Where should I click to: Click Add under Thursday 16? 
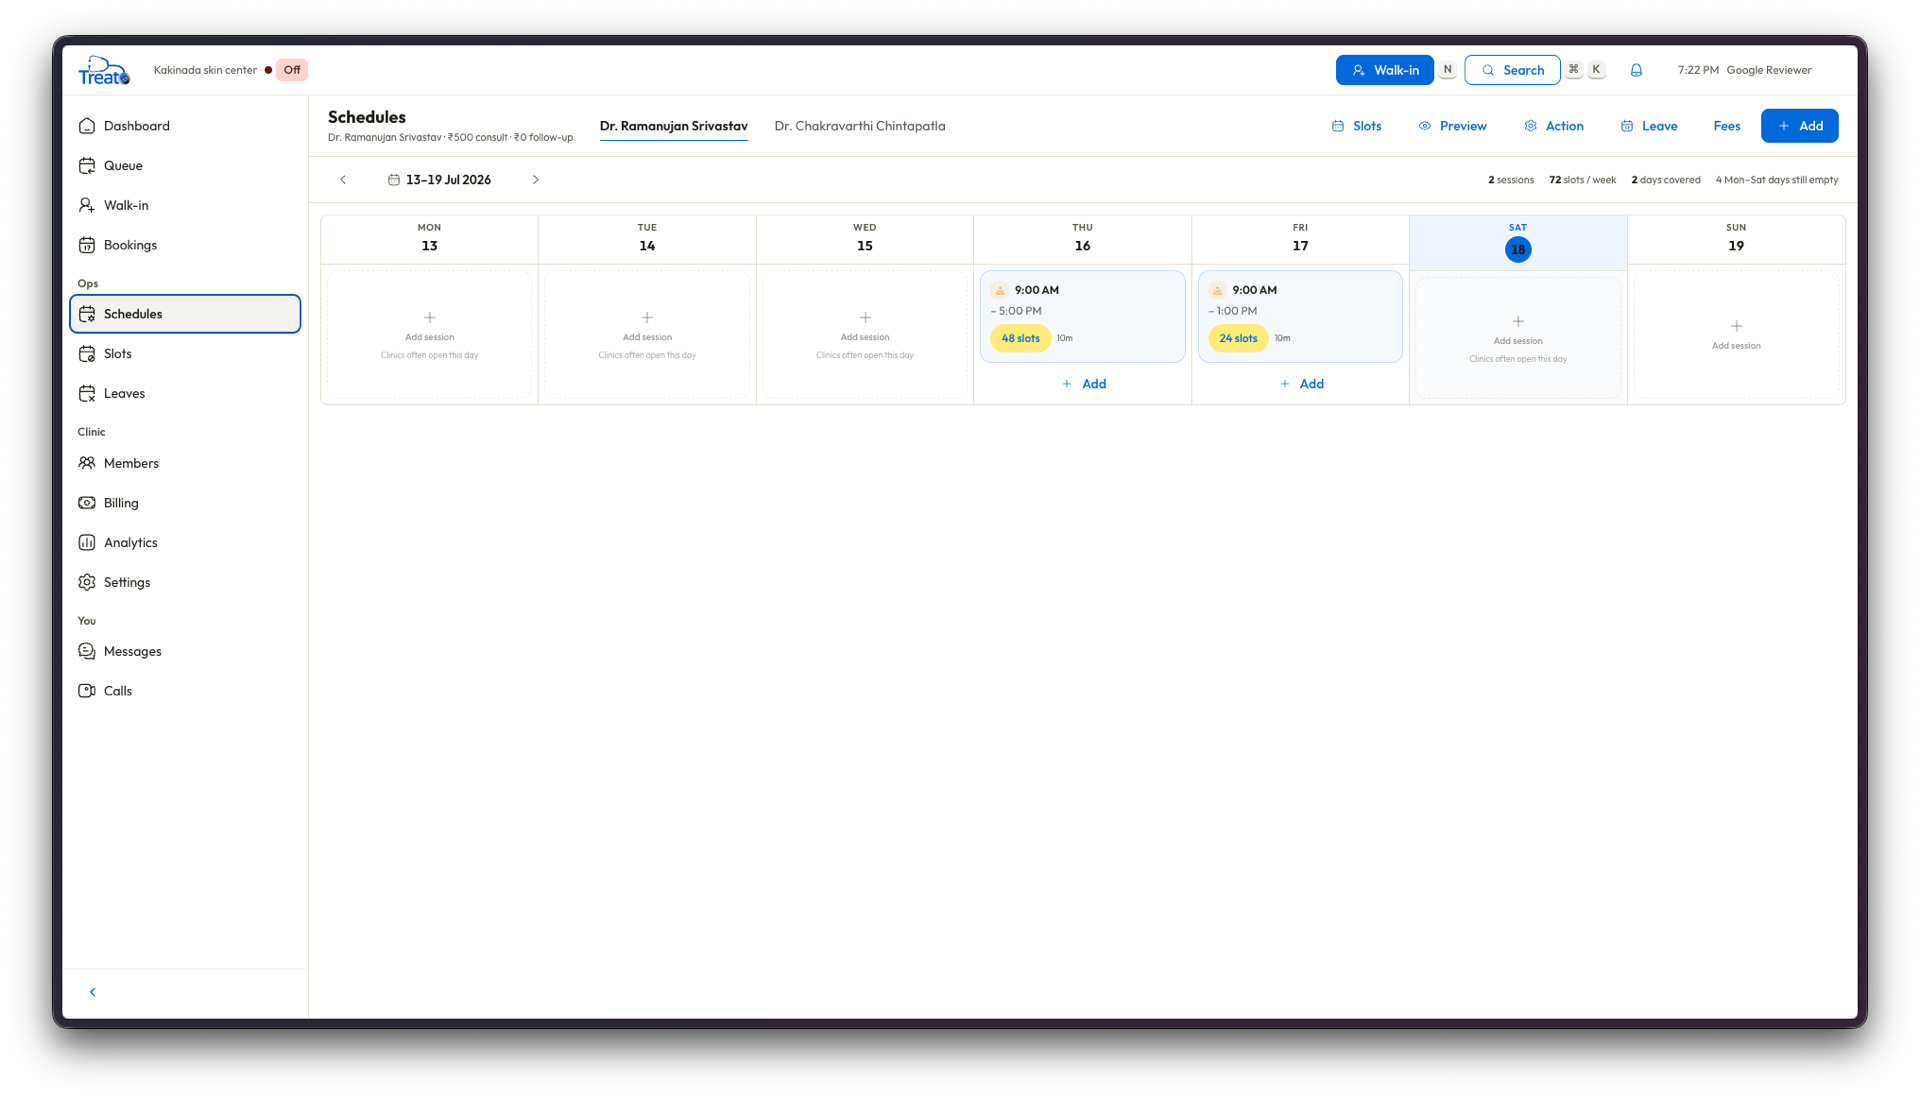[x=1083, y=384]
